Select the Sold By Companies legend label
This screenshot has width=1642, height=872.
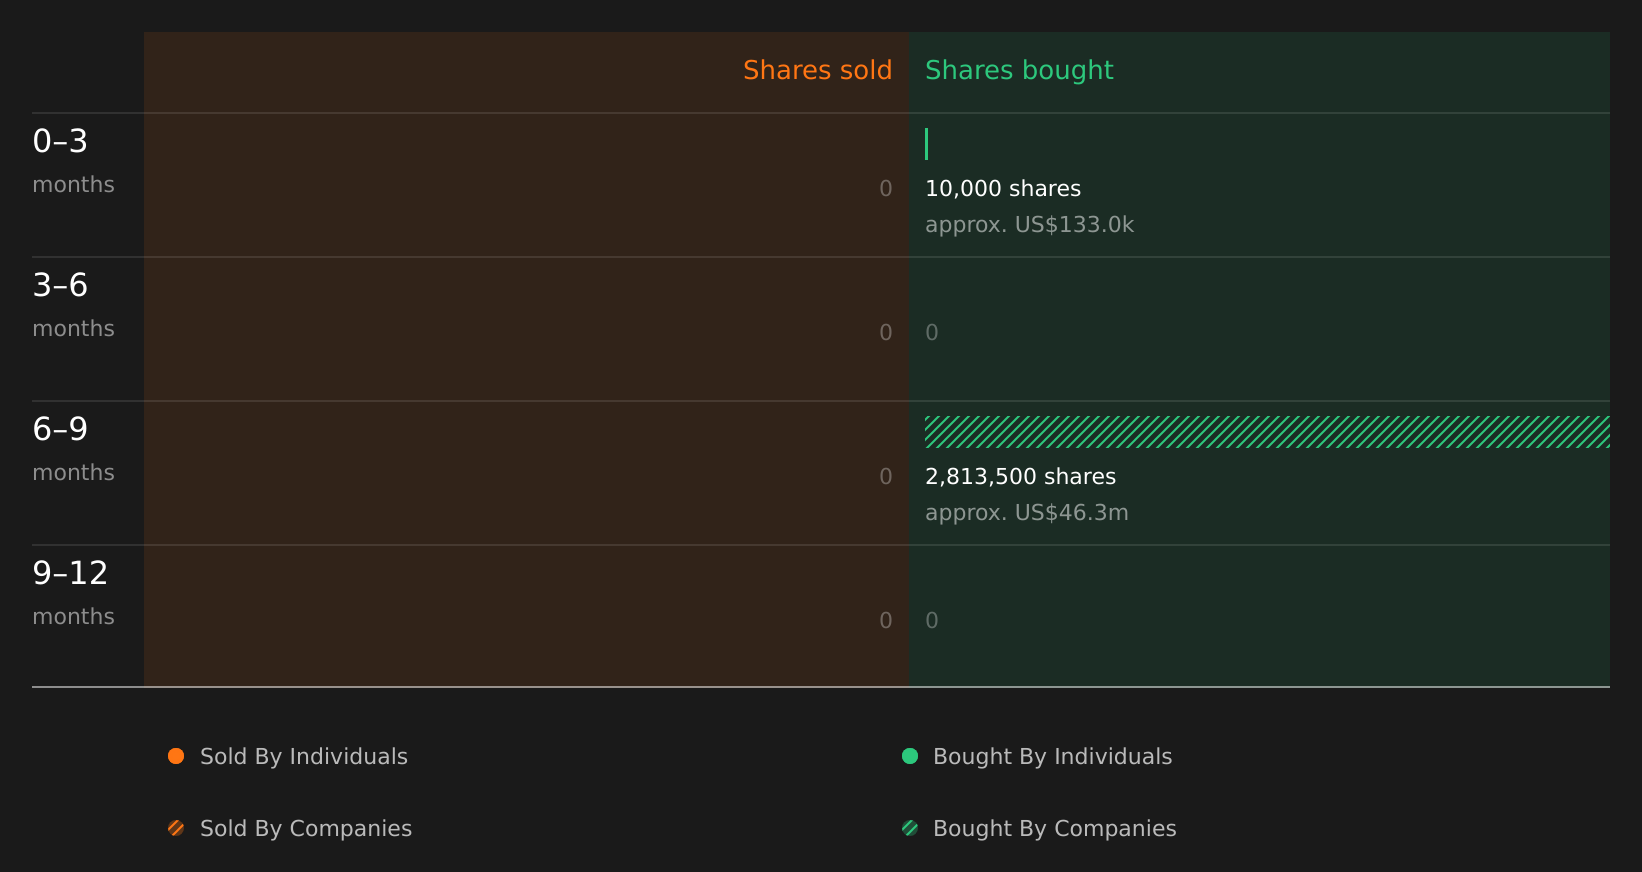tap(306, 829)
